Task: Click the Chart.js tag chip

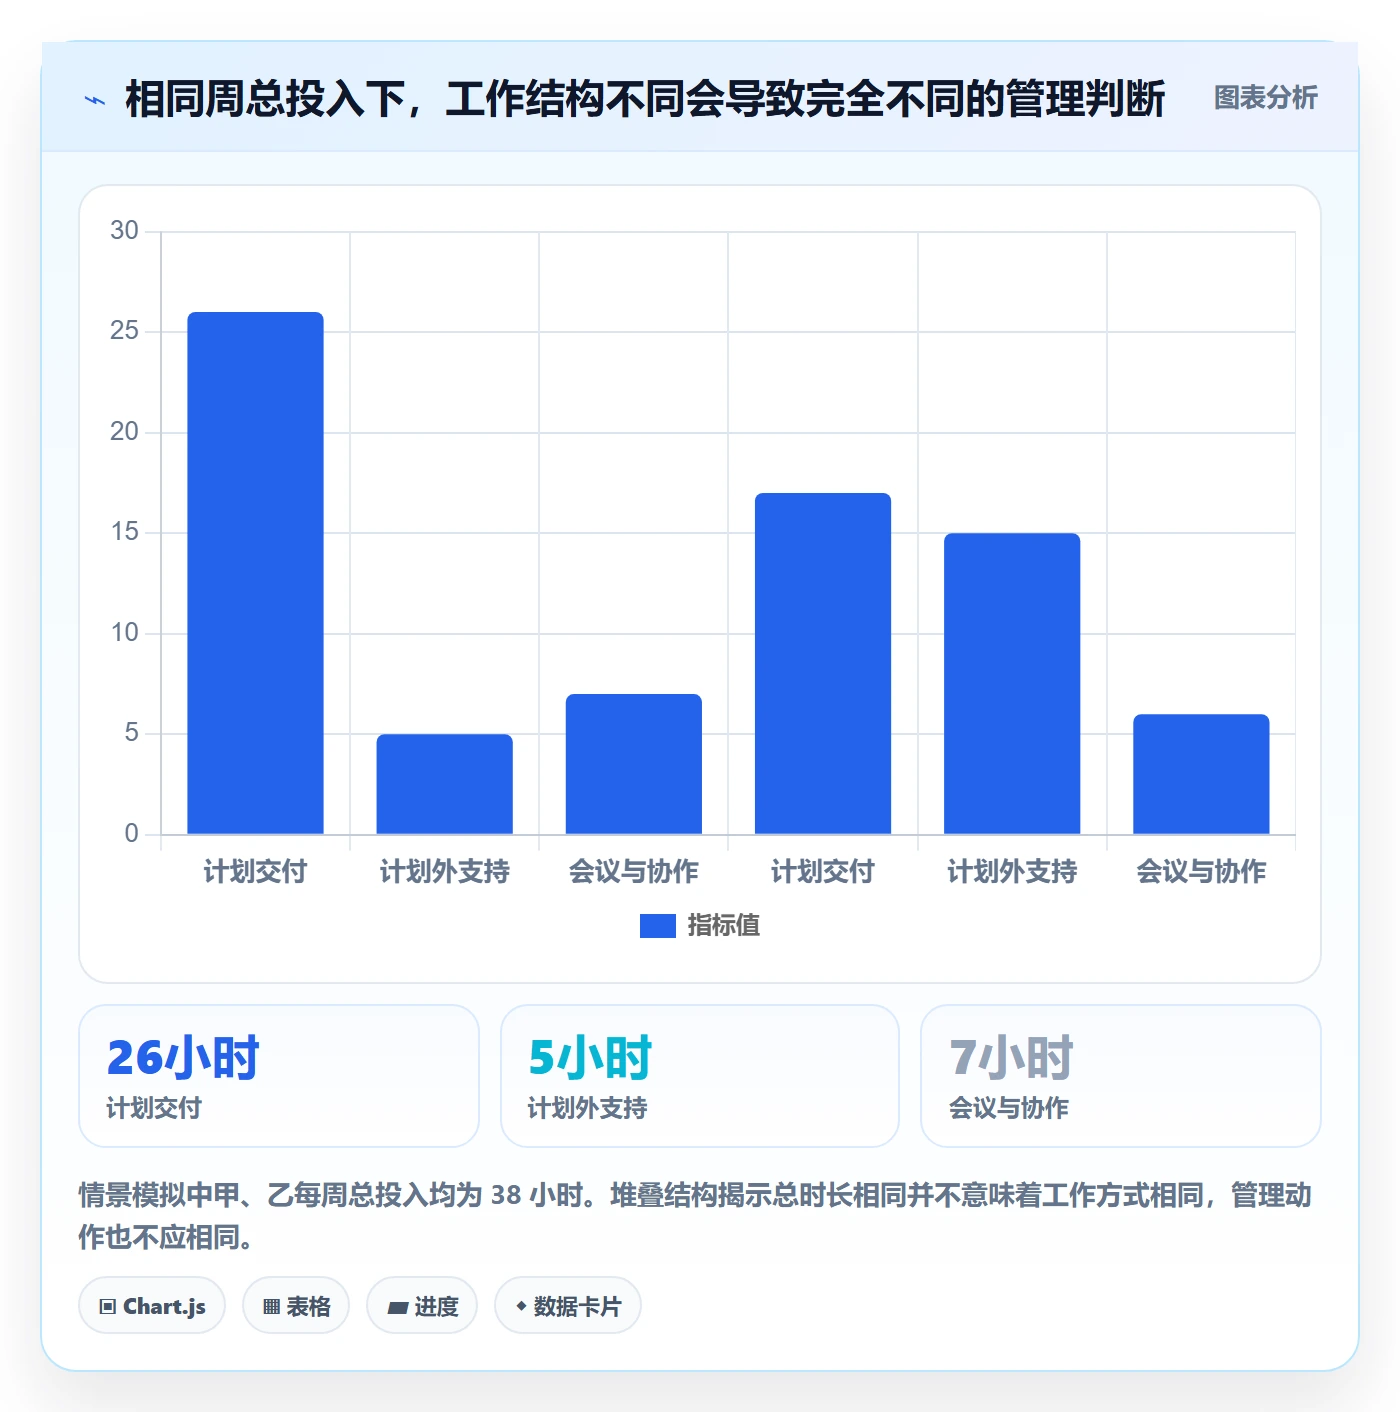Action: 152,1306
